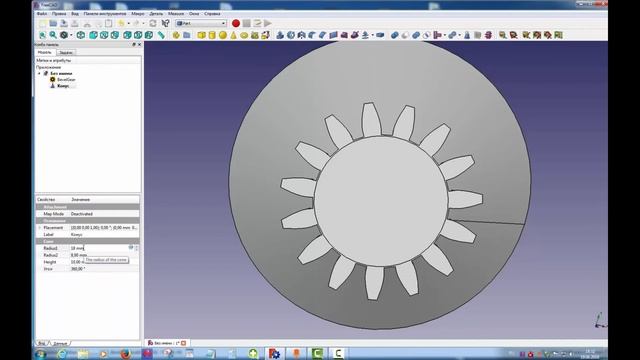Create a cylinder primitive
This screenshot has height=360, width=640.
pos(212,35)
